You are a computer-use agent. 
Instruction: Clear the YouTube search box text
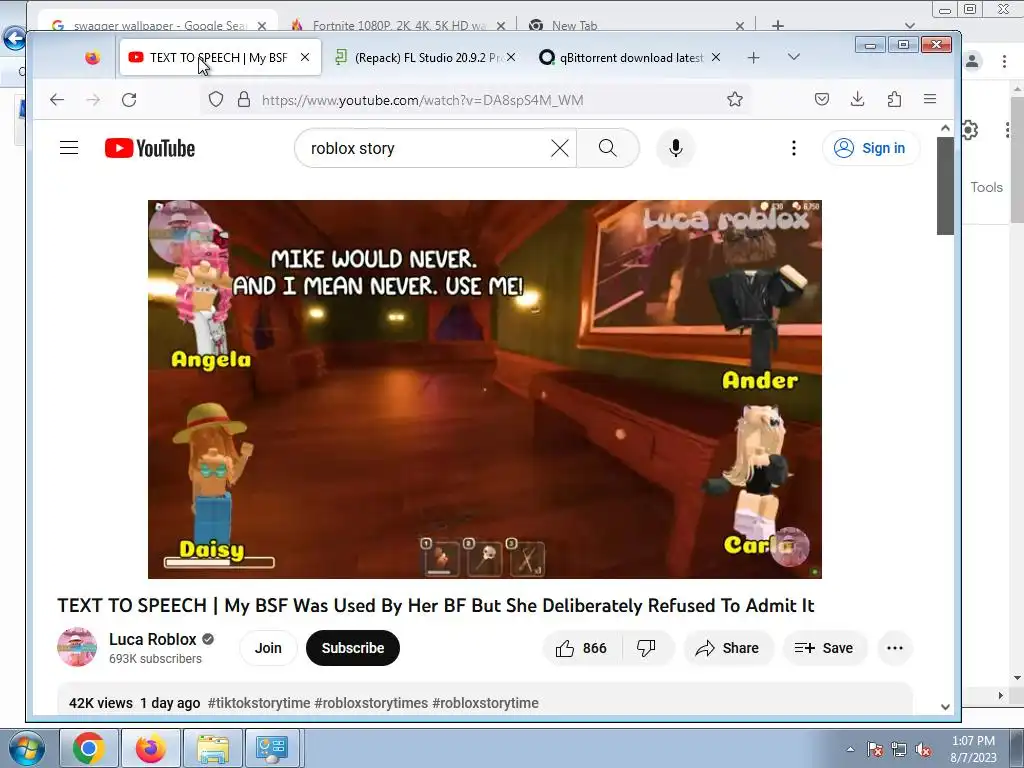pyautogui.click(x=560, y=148)
